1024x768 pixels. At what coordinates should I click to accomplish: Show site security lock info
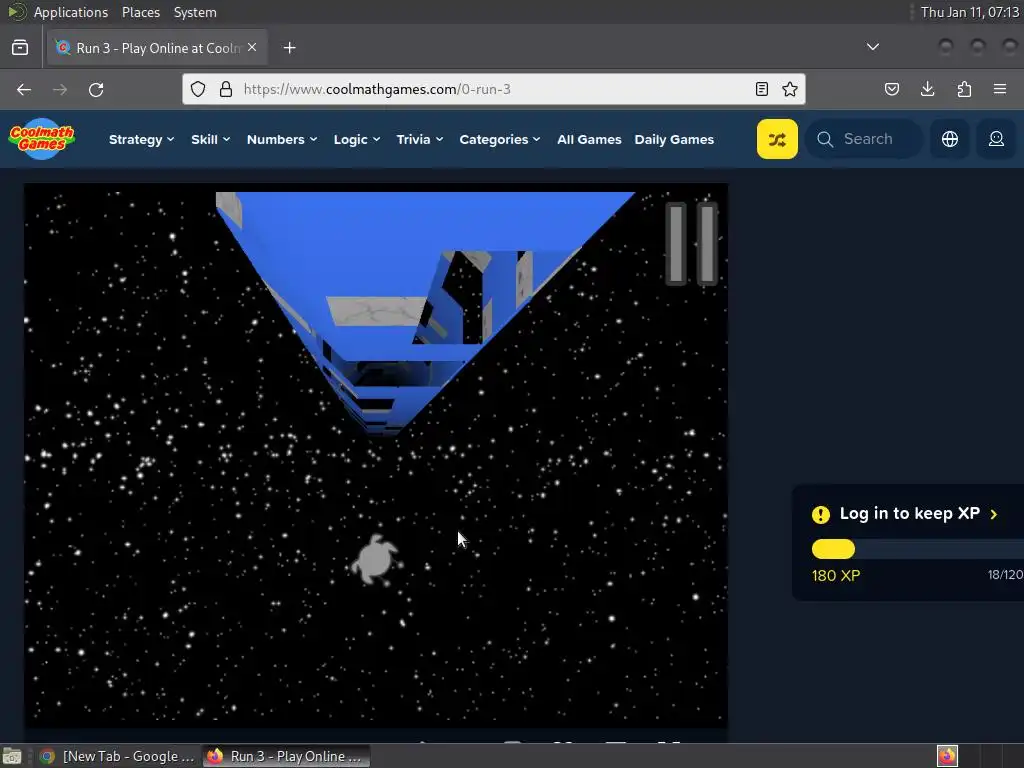226,89
